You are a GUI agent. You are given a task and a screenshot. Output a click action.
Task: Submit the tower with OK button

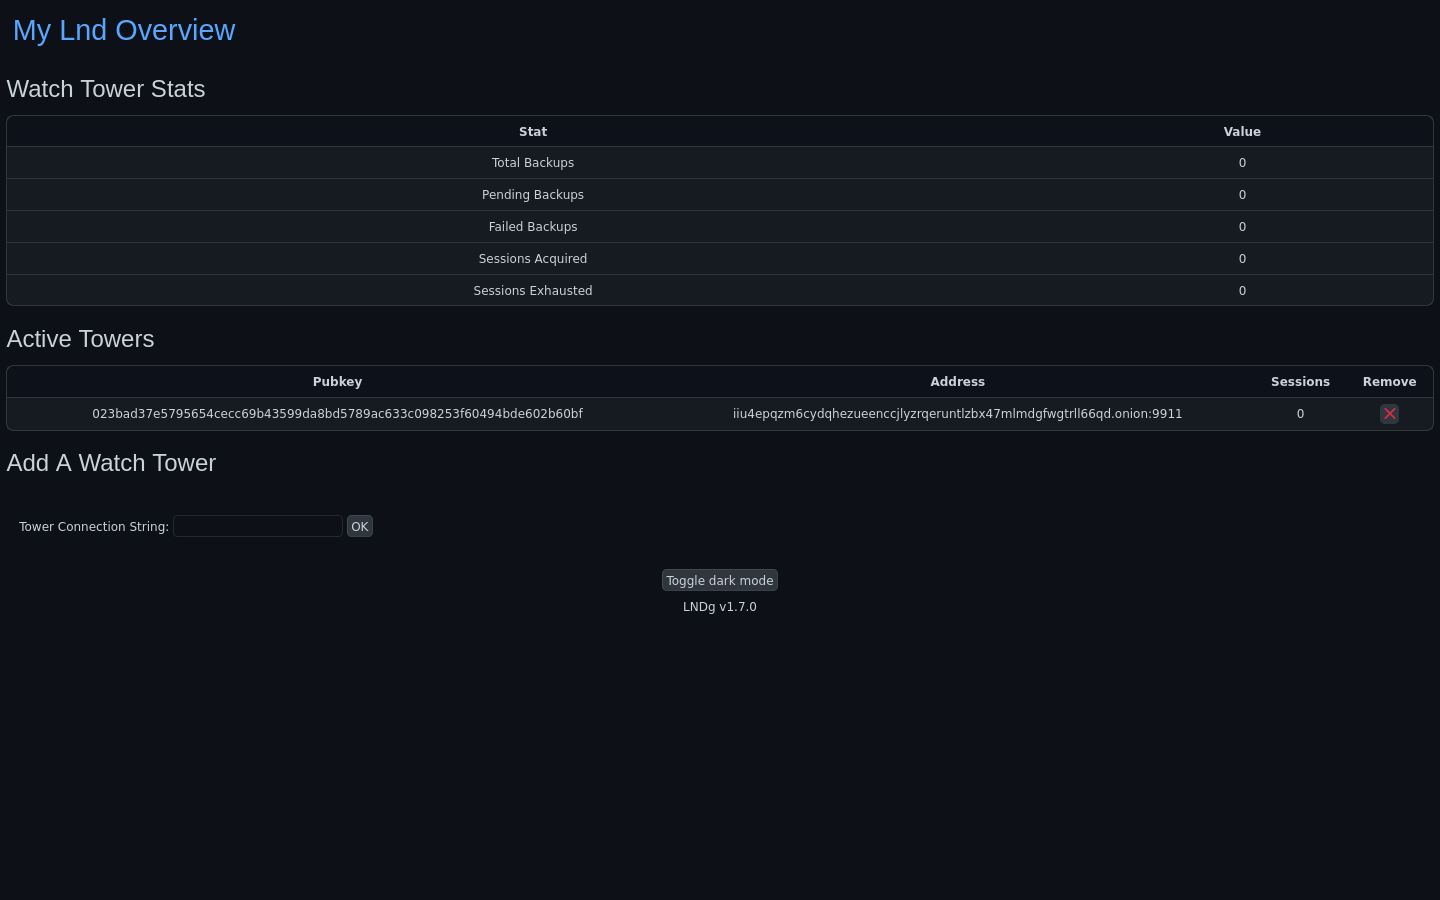[360, 526]
